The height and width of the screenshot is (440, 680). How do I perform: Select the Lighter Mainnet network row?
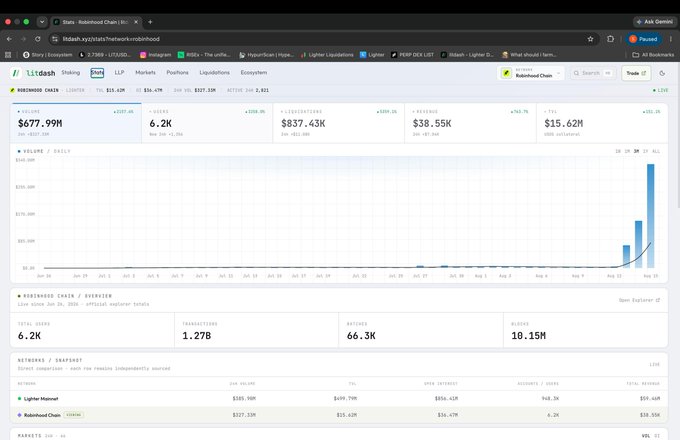pos(339,398)
